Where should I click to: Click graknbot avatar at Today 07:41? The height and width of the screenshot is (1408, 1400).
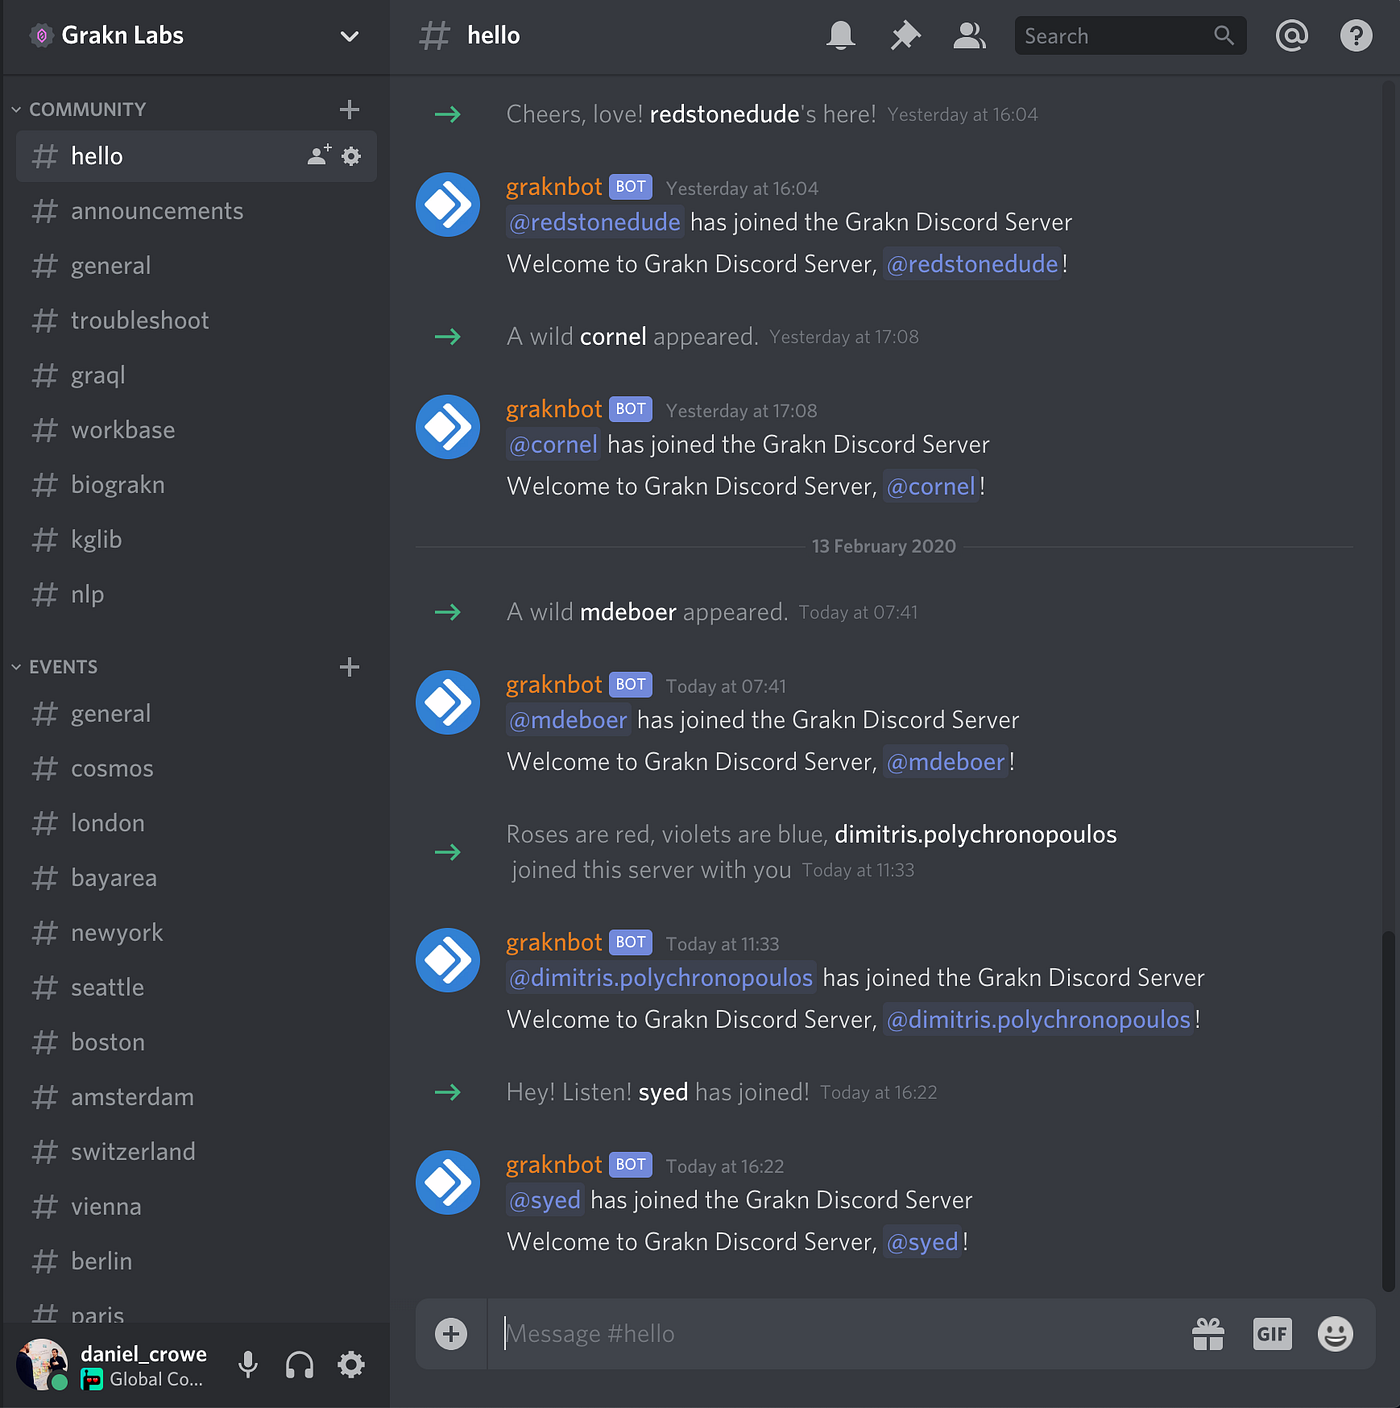(448, 702)
